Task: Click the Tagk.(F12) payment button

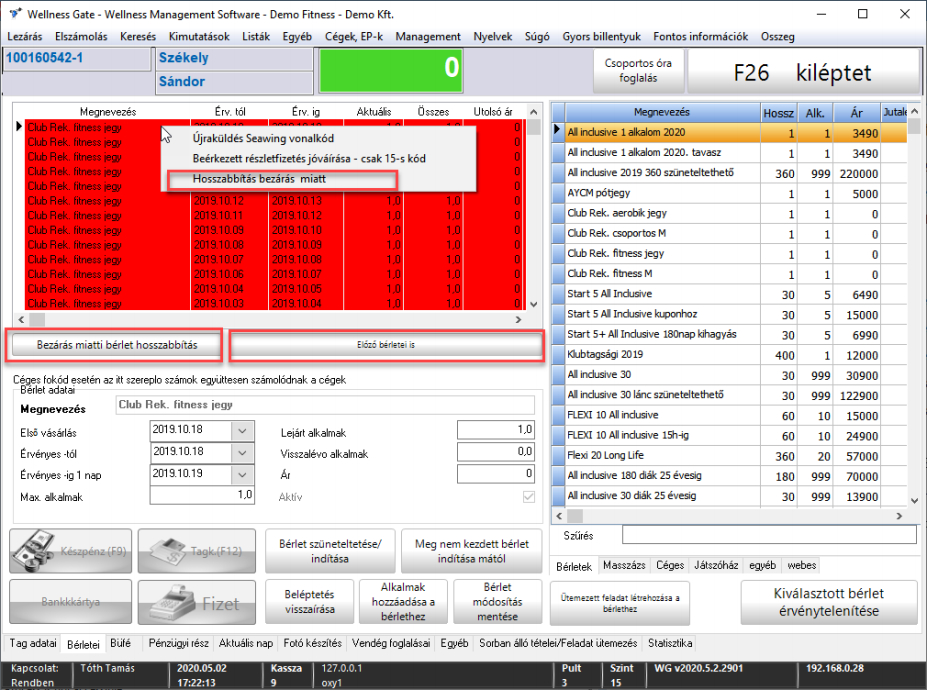Action: coord(197,551)
